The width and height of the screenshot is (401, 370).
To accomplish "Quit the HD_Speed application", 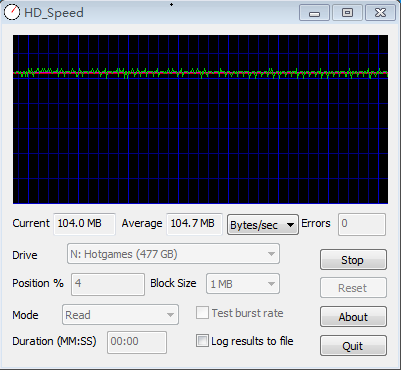I will coord(353,346).
